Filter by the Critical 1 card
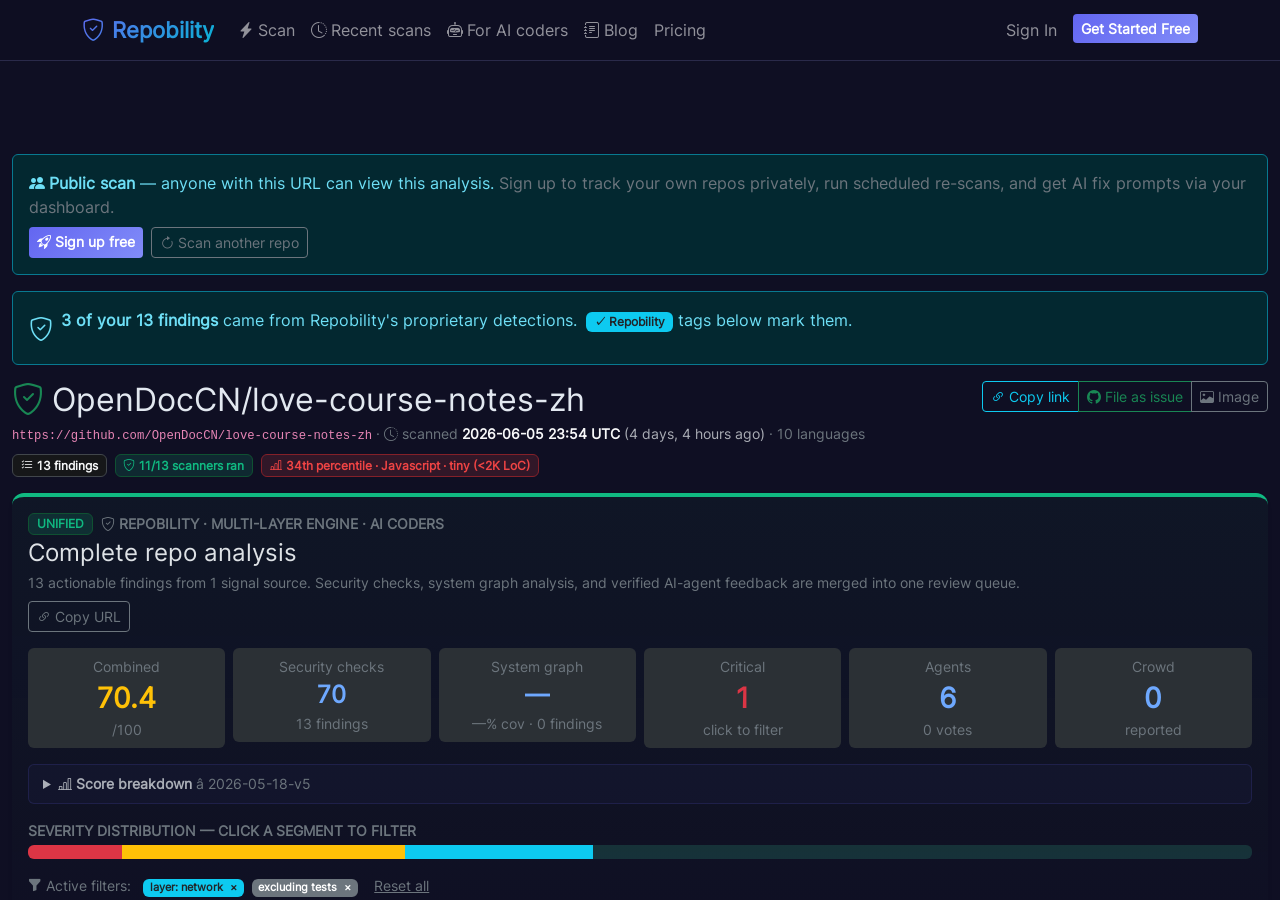The height and width of the screenshot is (900, 1280). pos(742,698)
